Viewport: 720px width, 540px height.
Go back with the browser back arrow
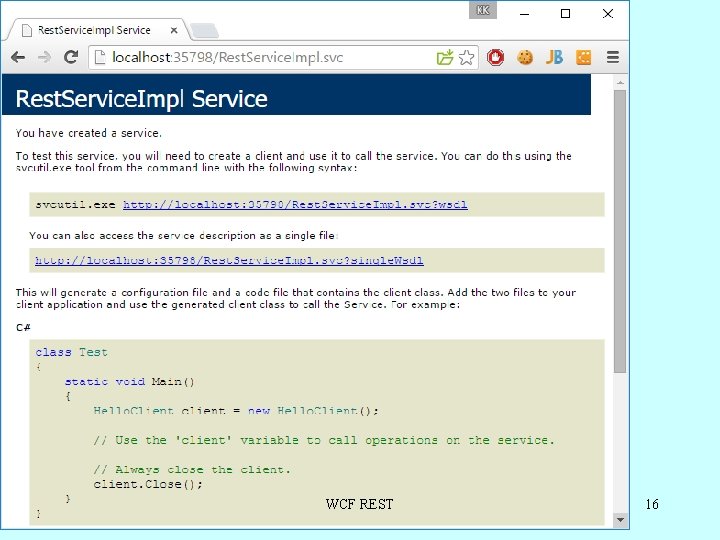[x=18, y=57]
